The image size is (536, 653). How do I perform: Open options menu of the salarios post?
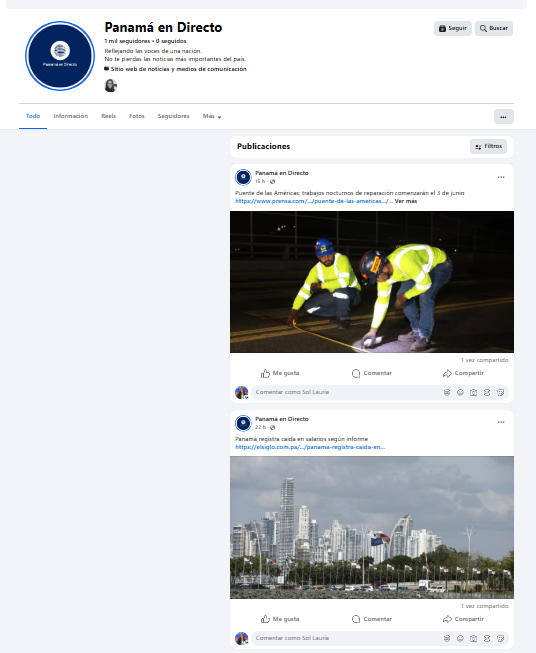tap(501, 422)
